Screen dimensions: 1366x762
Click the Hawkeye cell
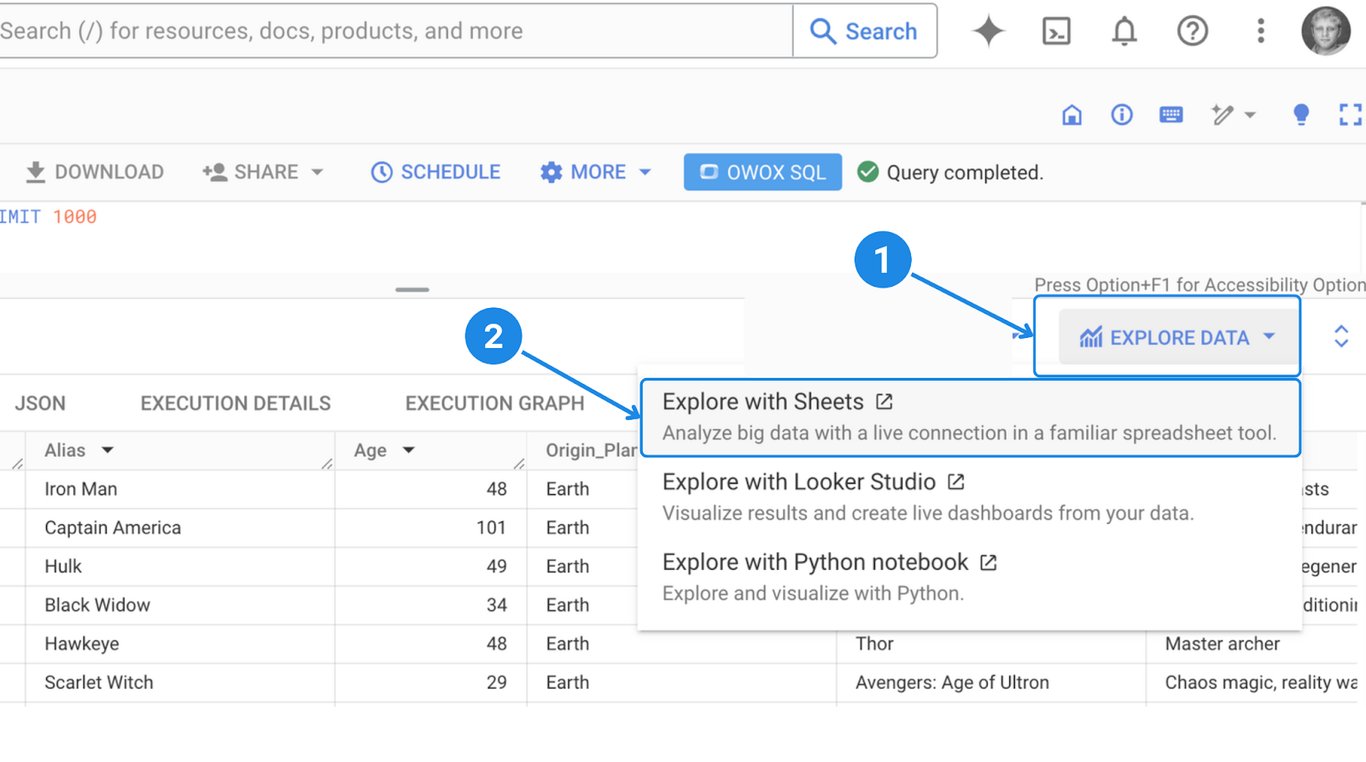(180, 644)
